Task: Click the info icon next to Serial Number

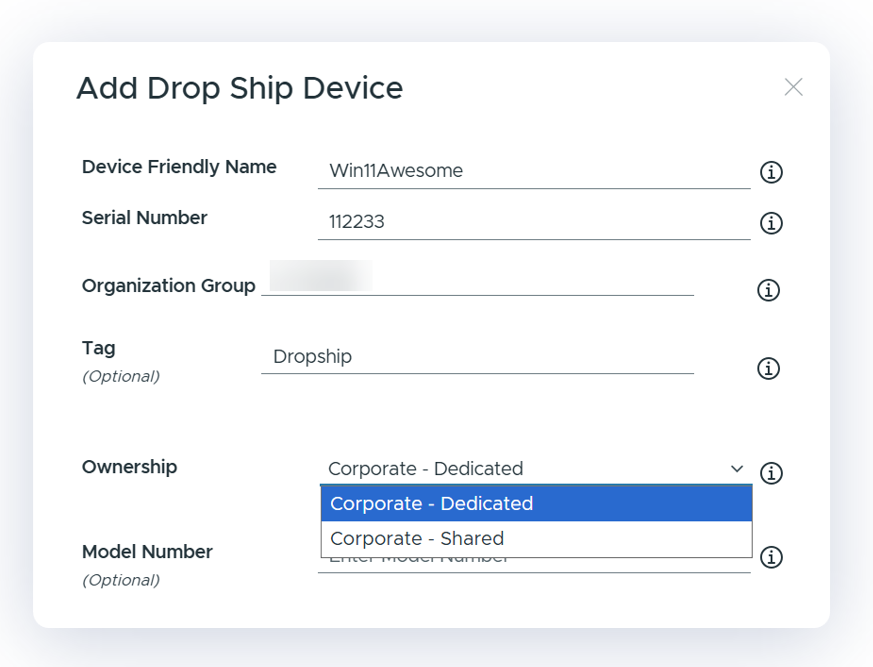Action: pos(771,223)
